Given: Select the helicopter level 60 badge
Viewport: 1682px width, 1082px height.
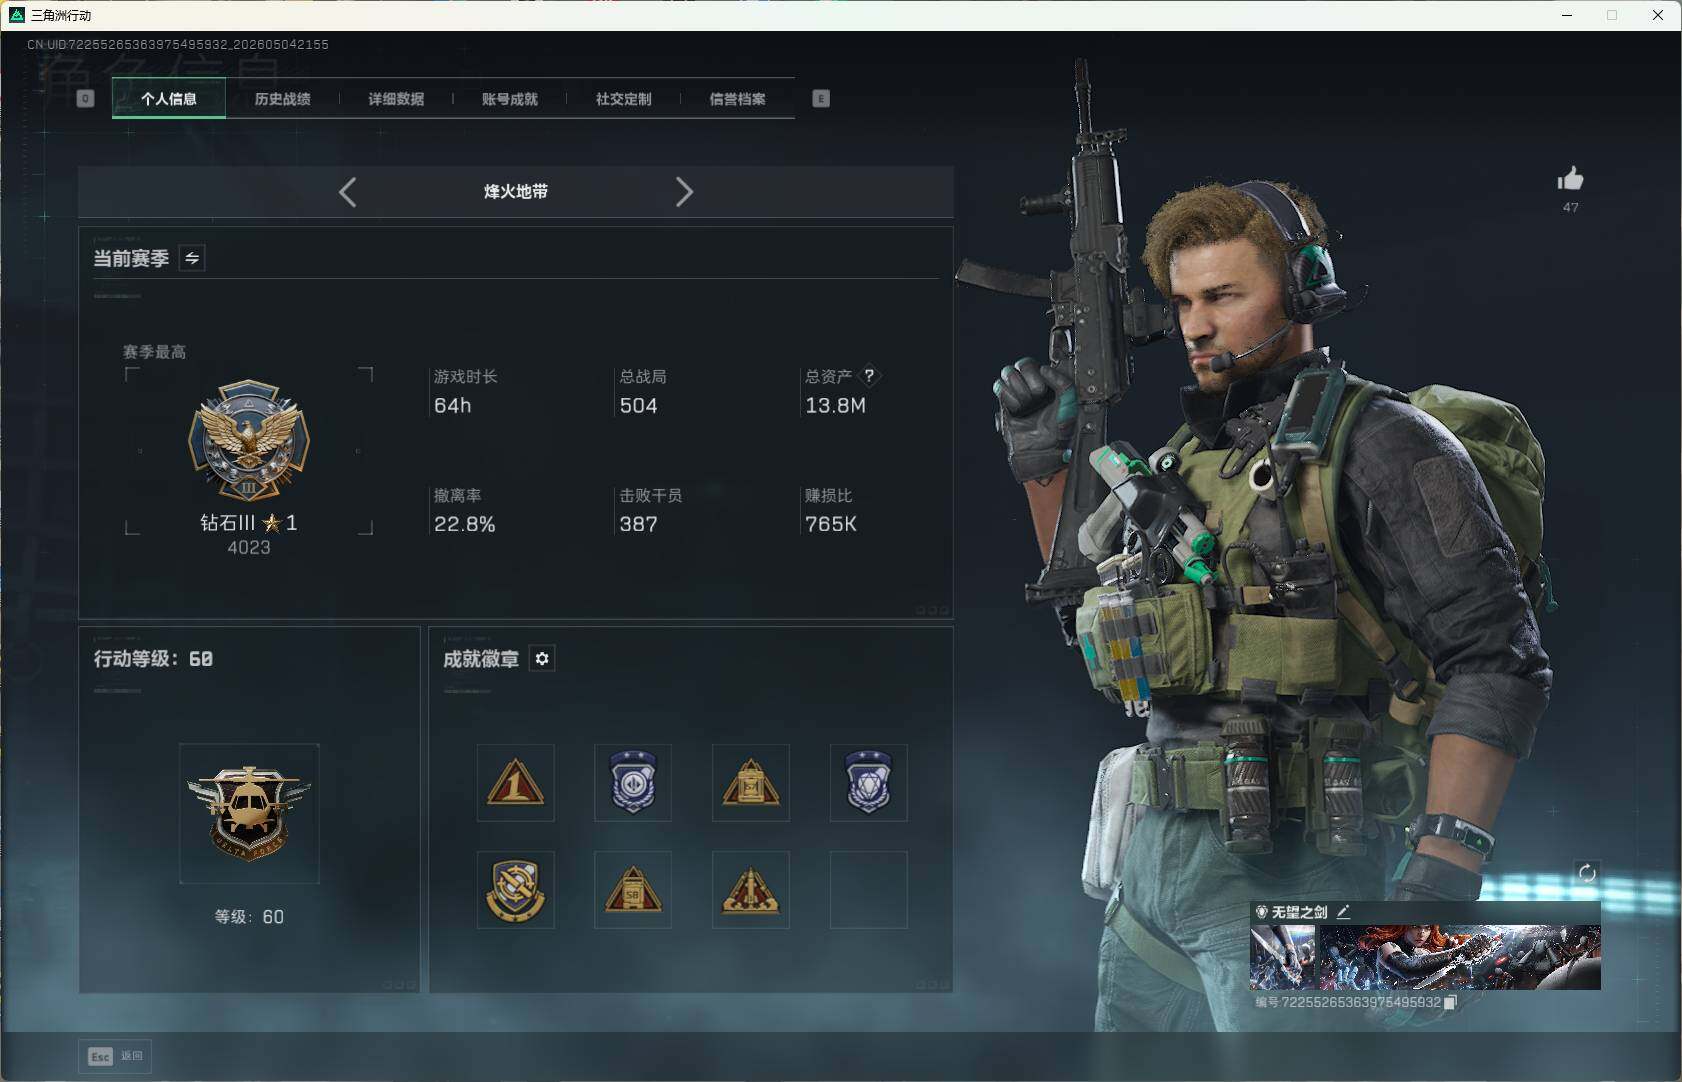Looking at the screenshot, I should pyautogui.click(x=249, y=813).
